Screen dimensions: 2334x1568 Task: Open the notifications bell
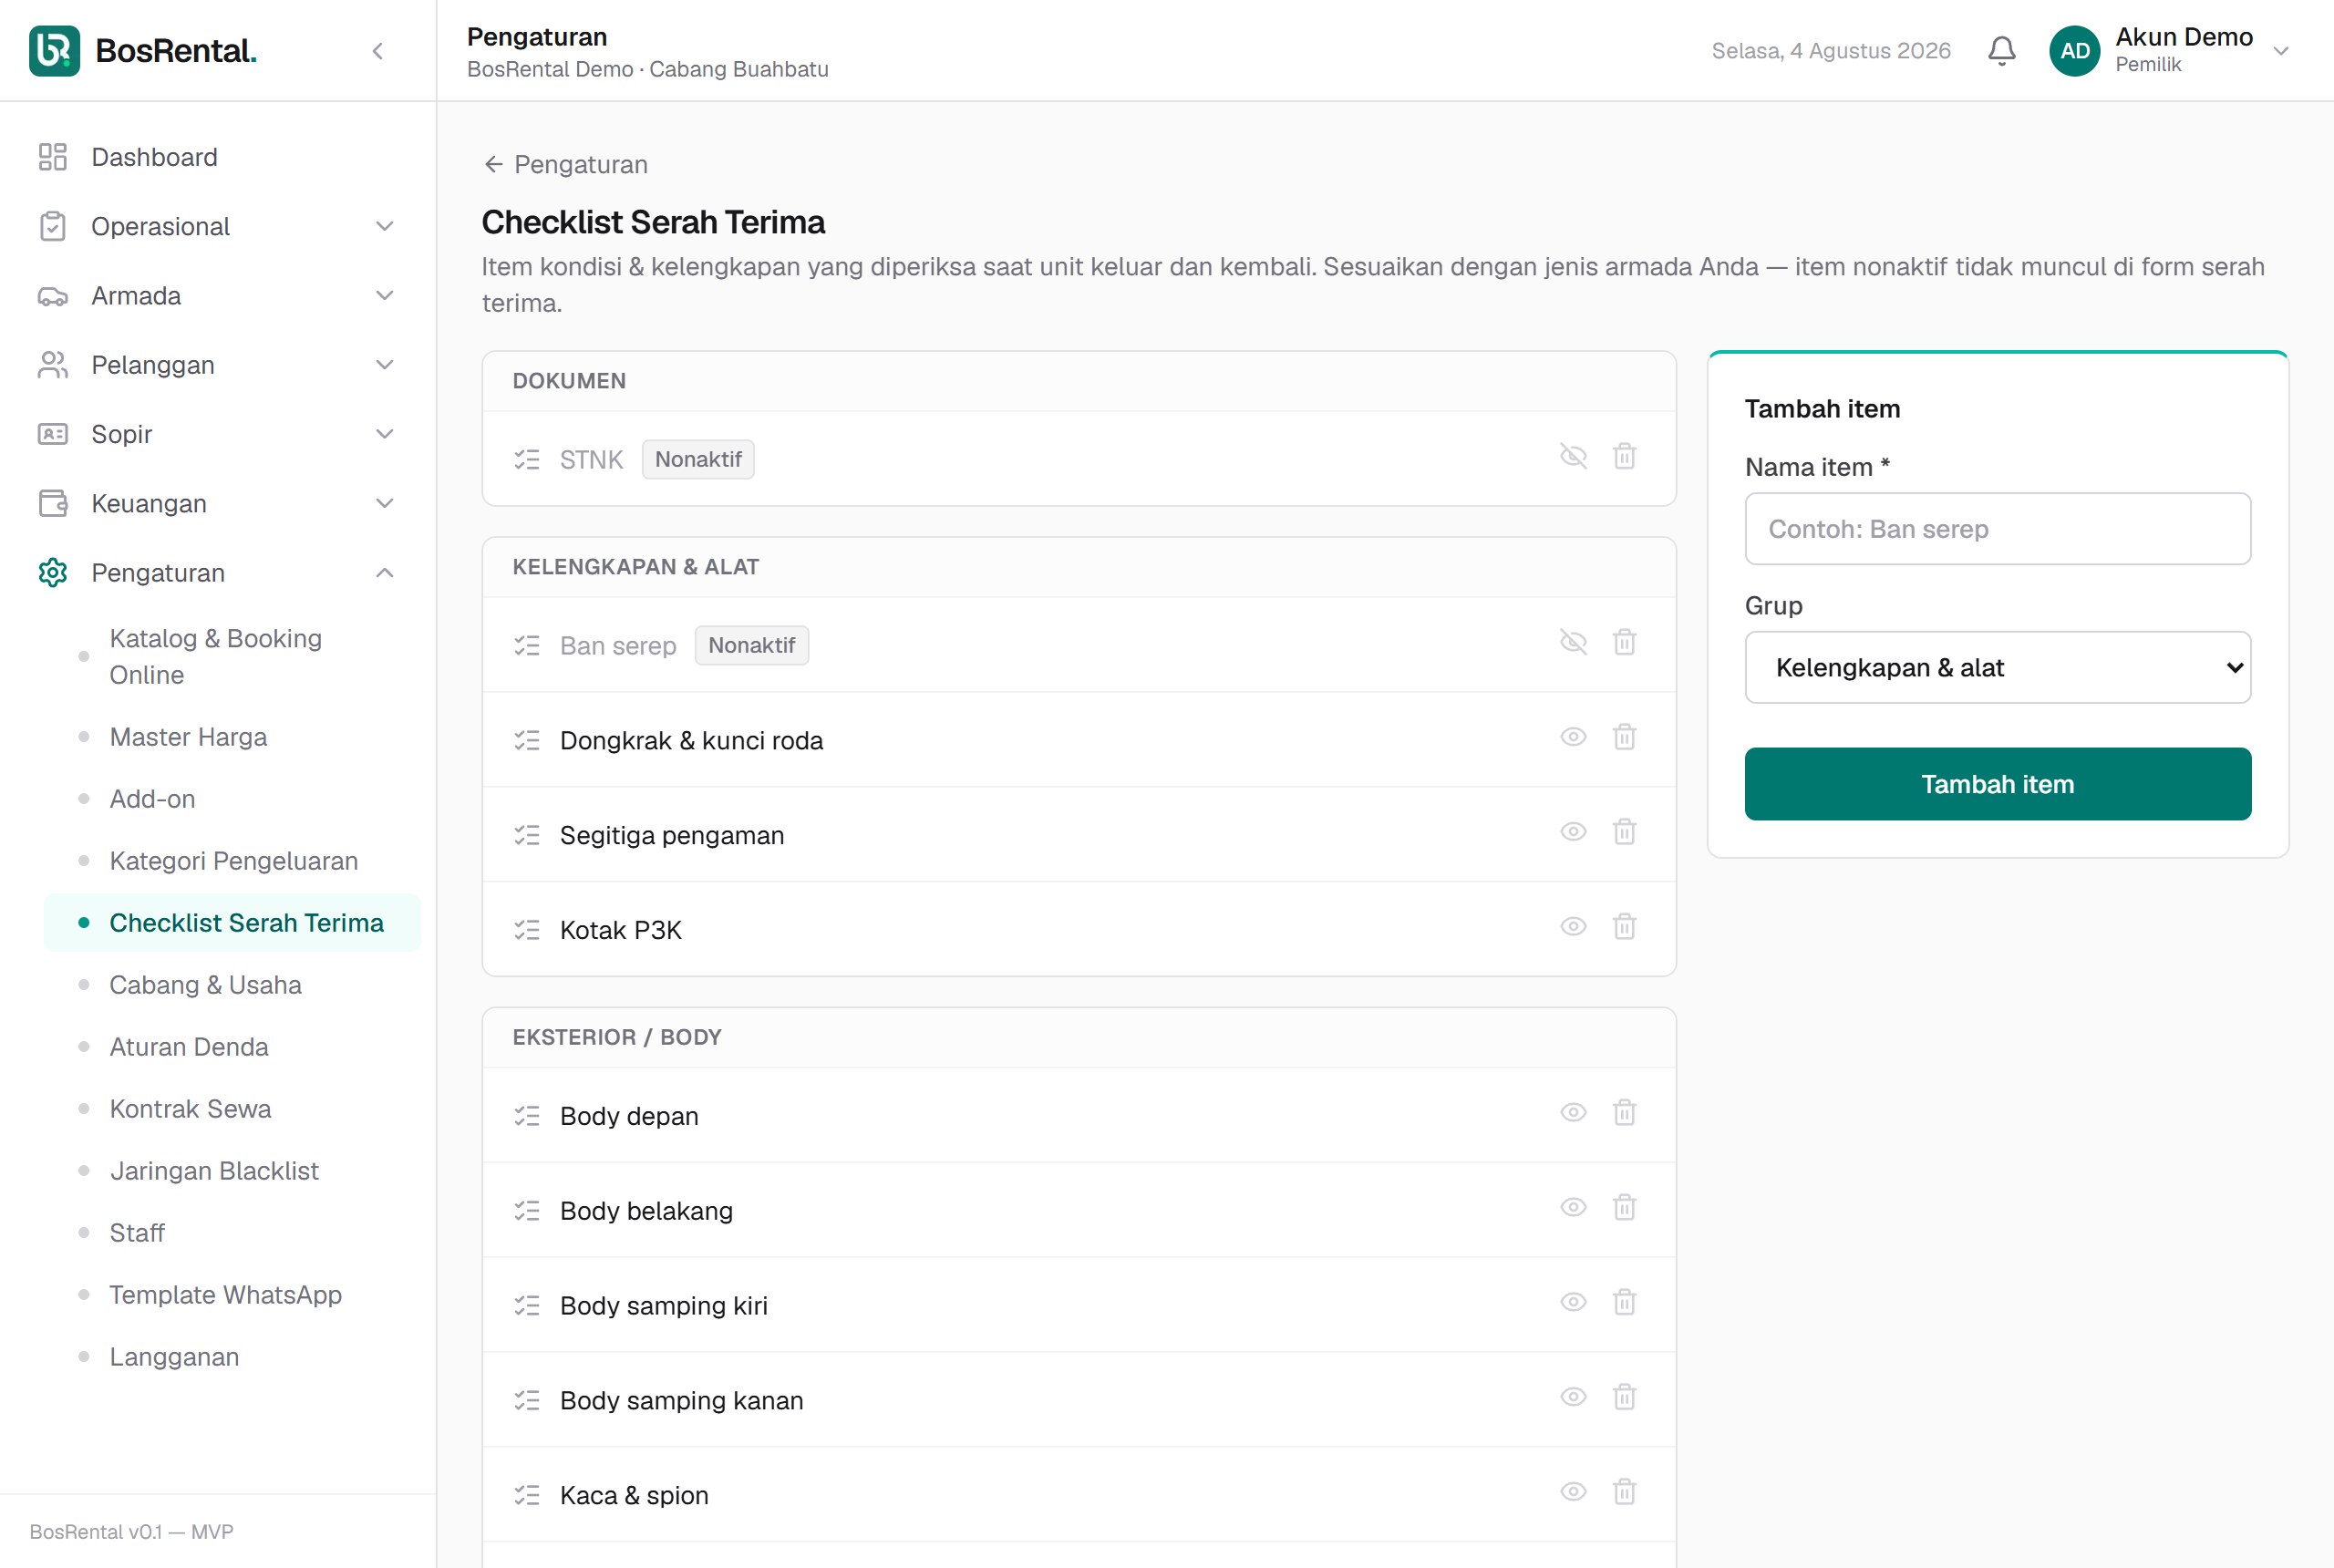point(2001,51)
